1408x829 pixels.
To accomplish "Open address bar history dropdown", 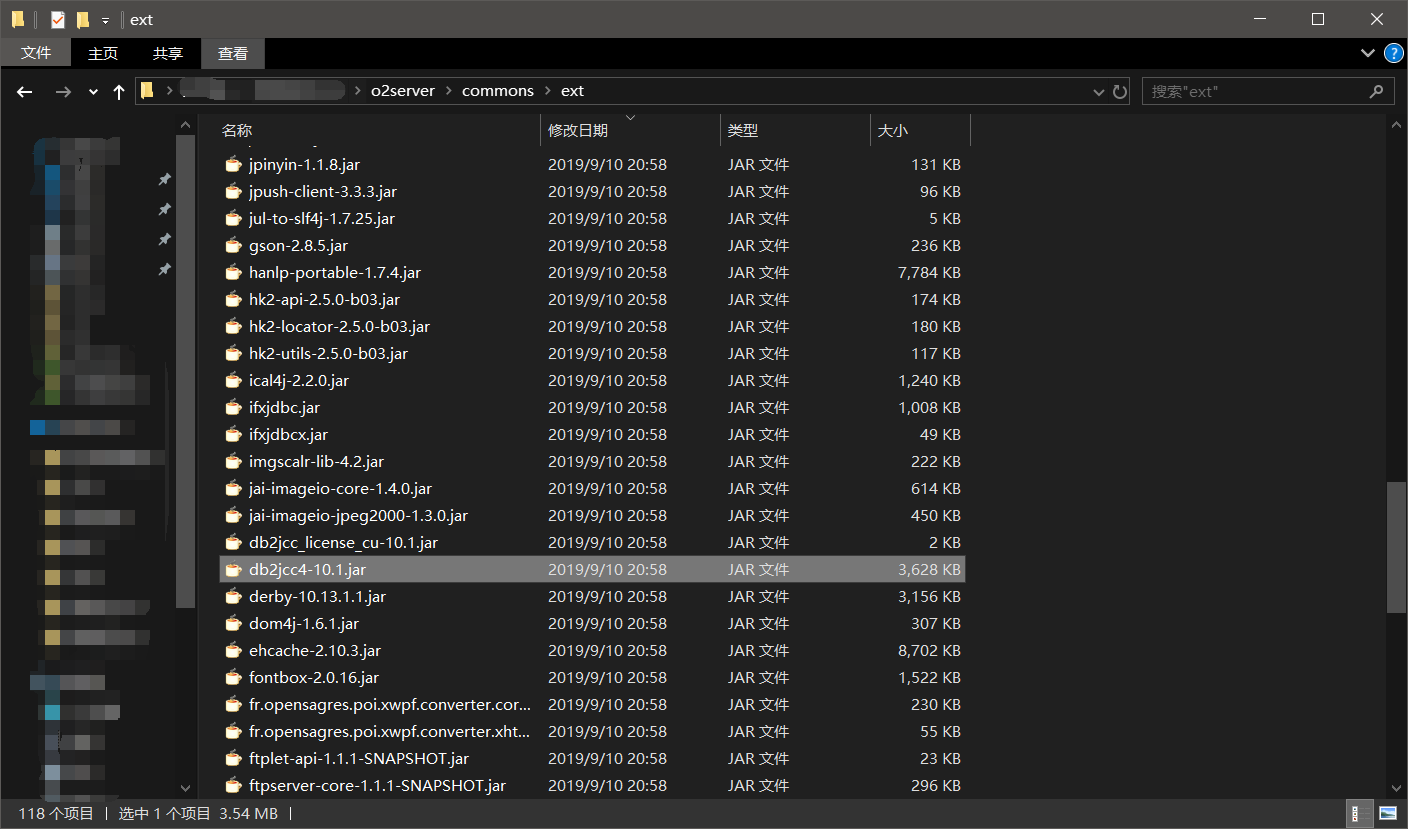I will (x=1099, y=91).
